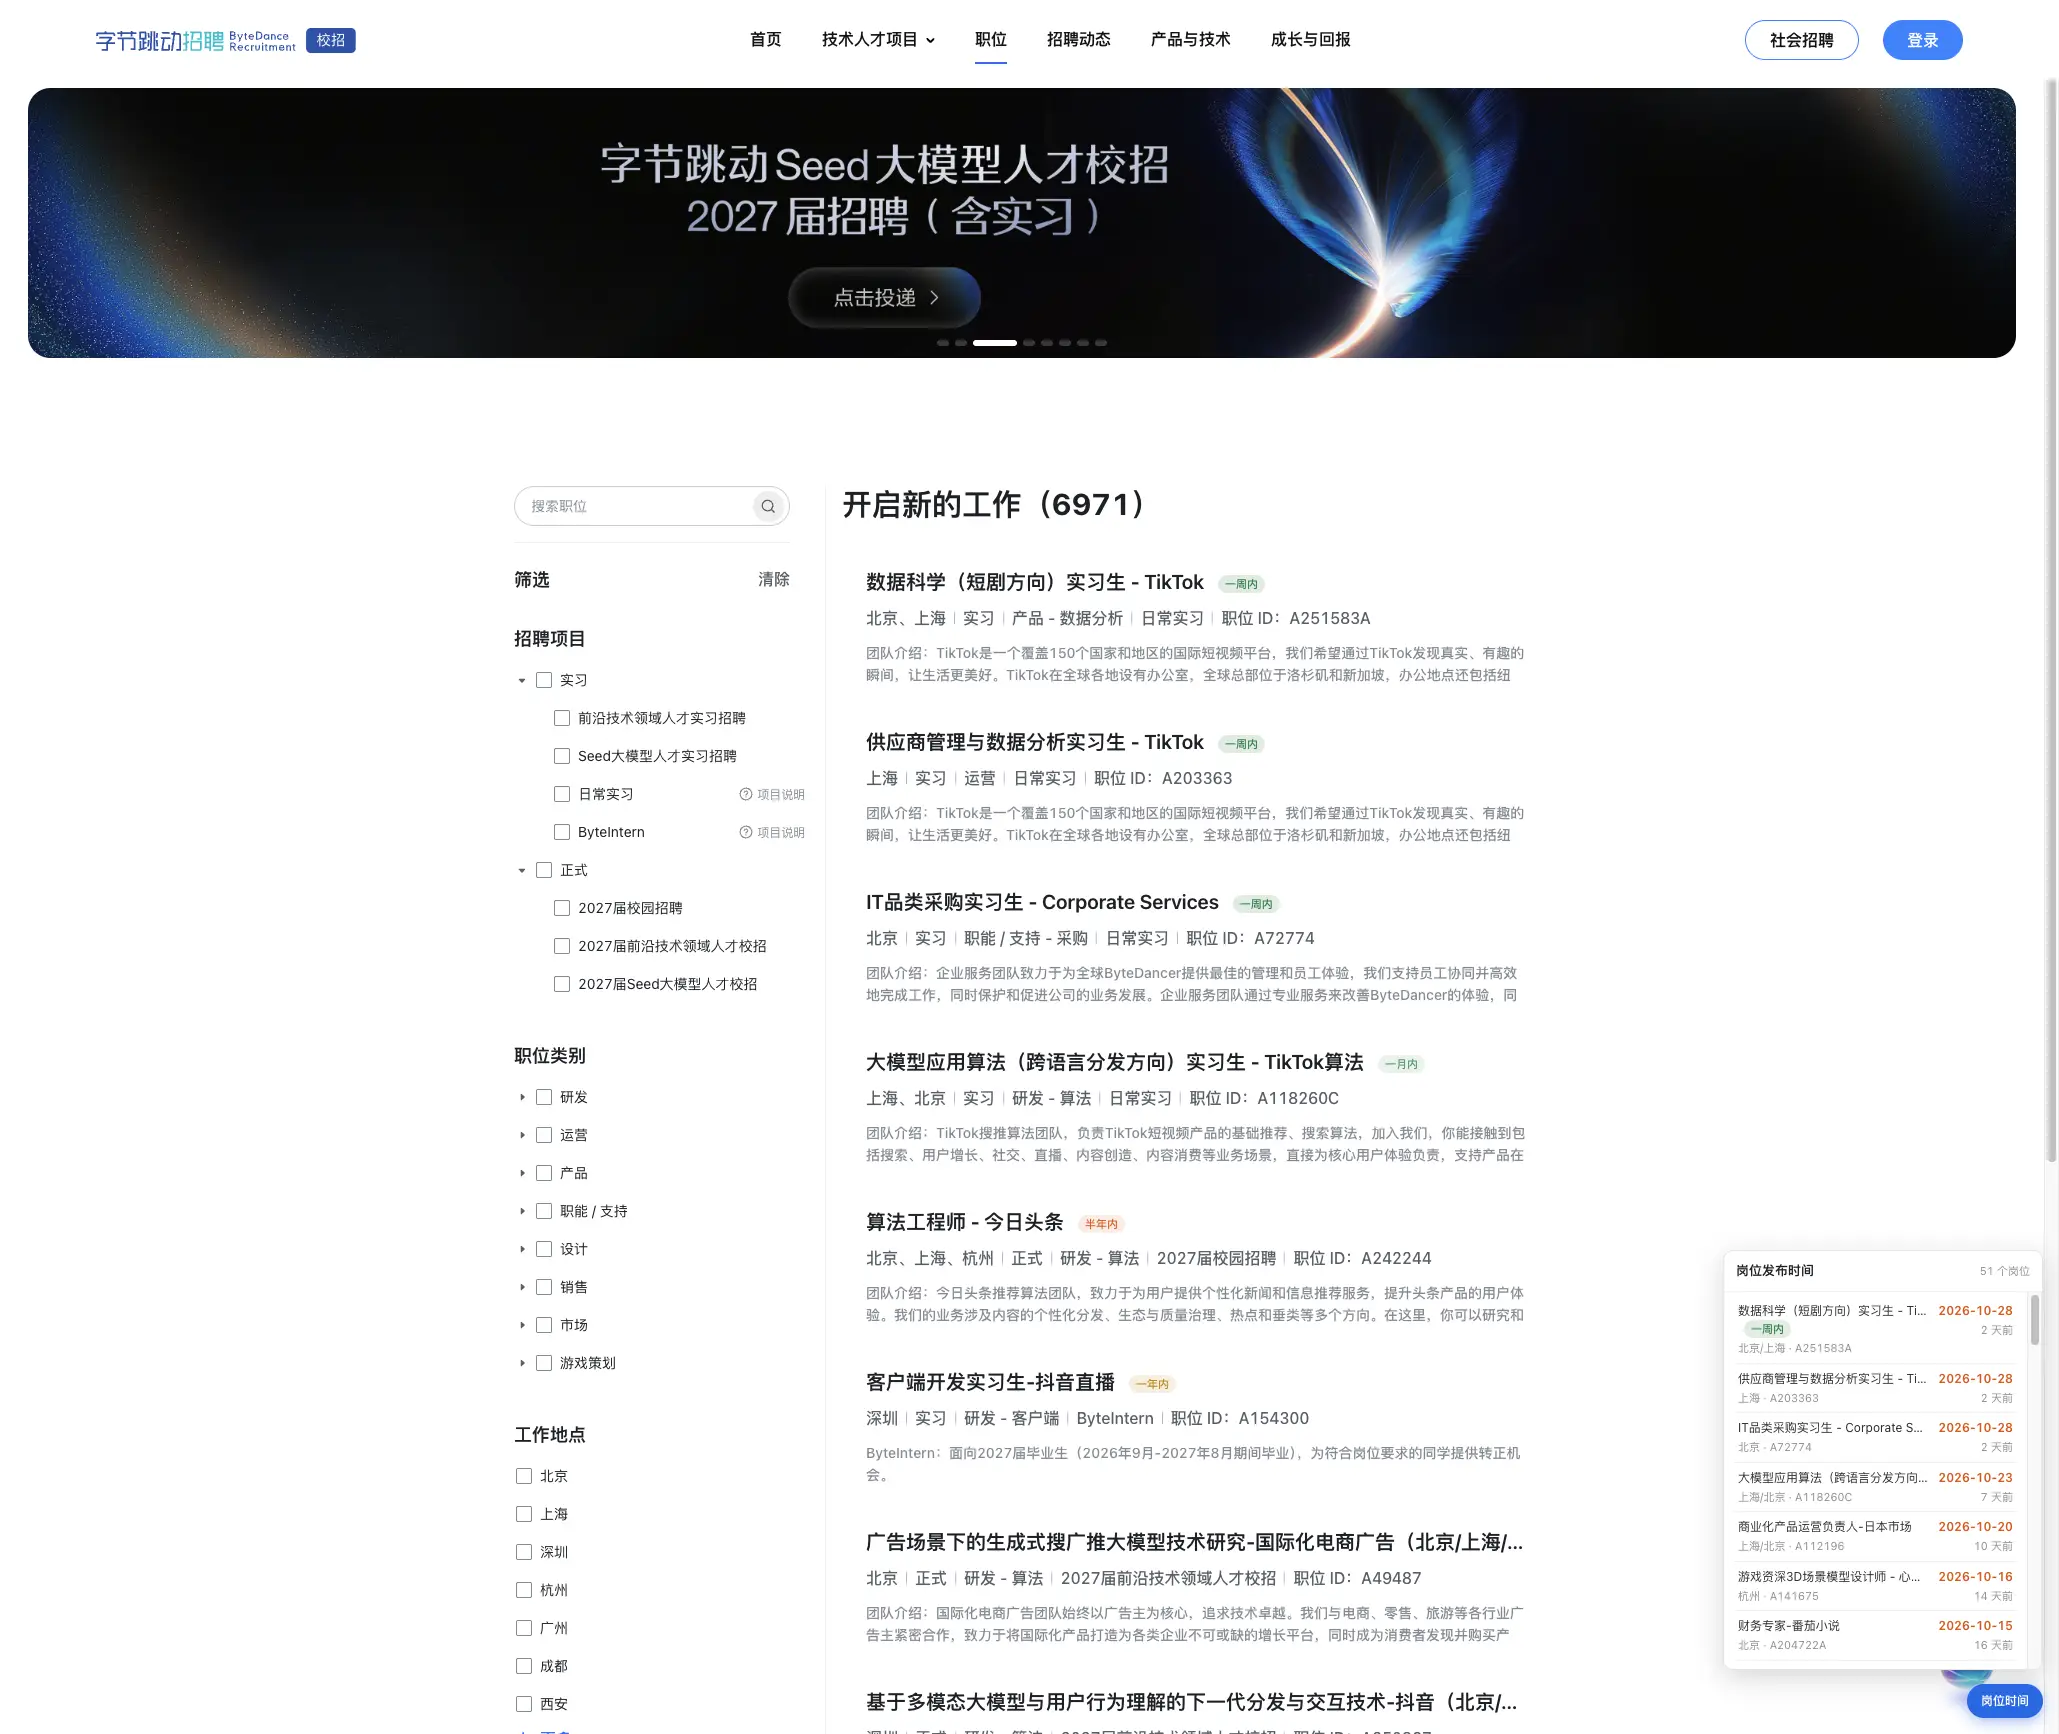Viewport: 2059px width, 1734px height.
Task: Click 清除 to clear filters
Action: (x=773, y=579)
